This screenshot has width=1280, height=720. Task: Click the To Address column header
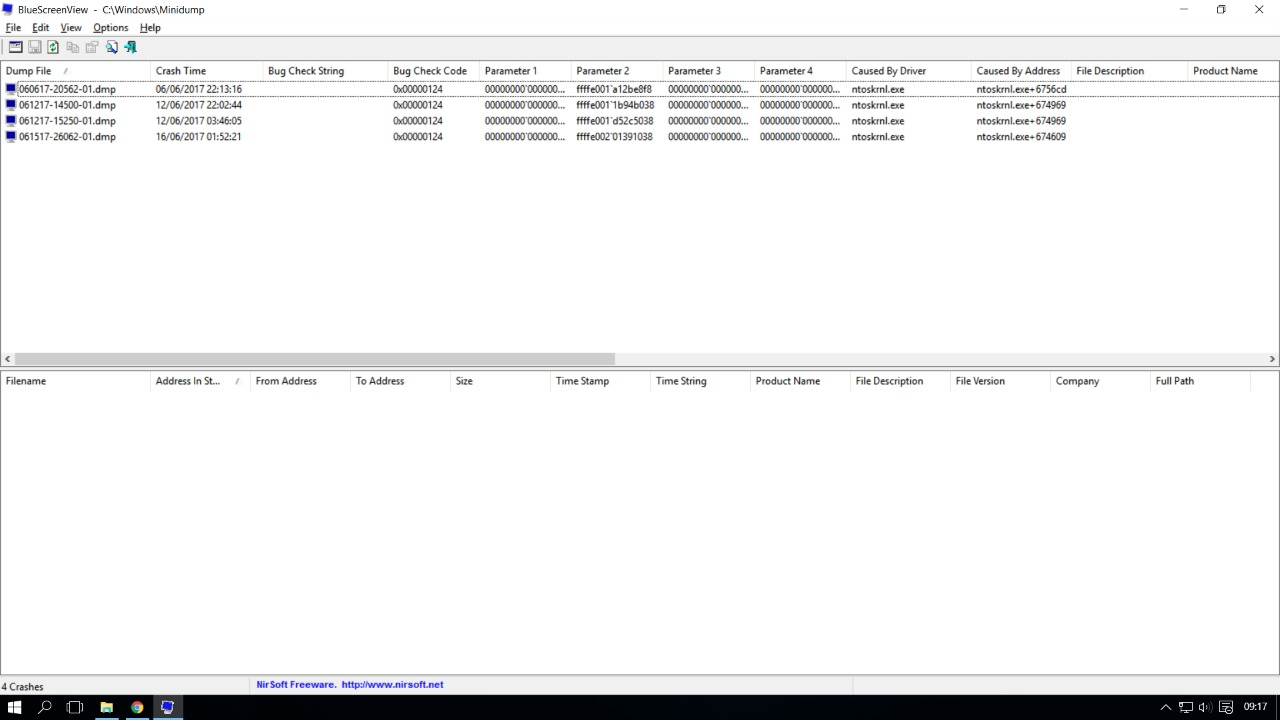pos(400,381)
